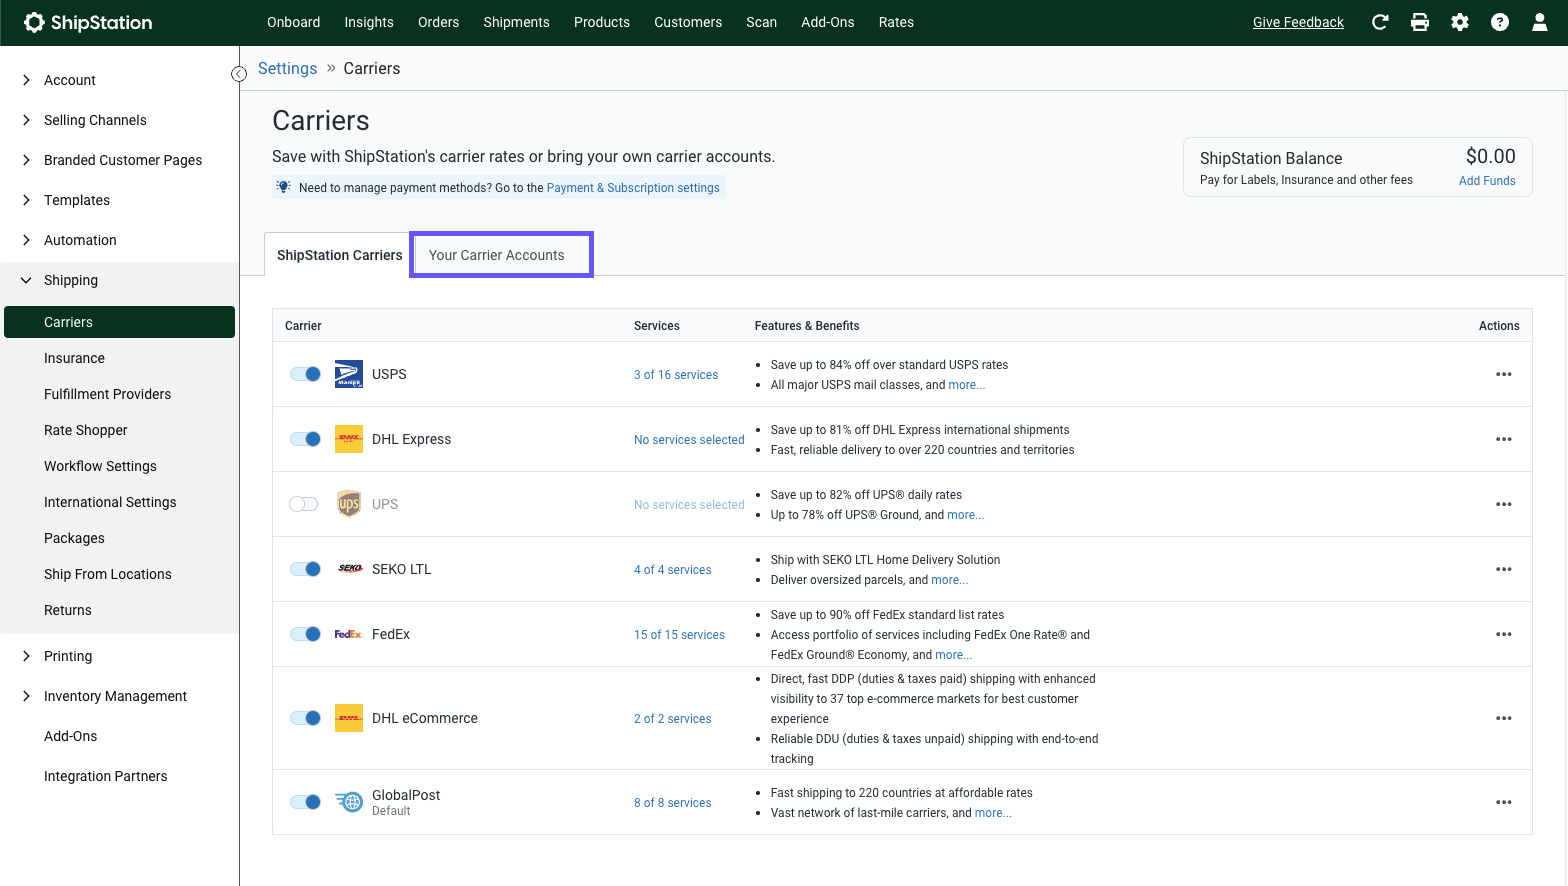The image size is (1568, 886).
Task: Expand the Account sidebar section
Action: (27, 80)
